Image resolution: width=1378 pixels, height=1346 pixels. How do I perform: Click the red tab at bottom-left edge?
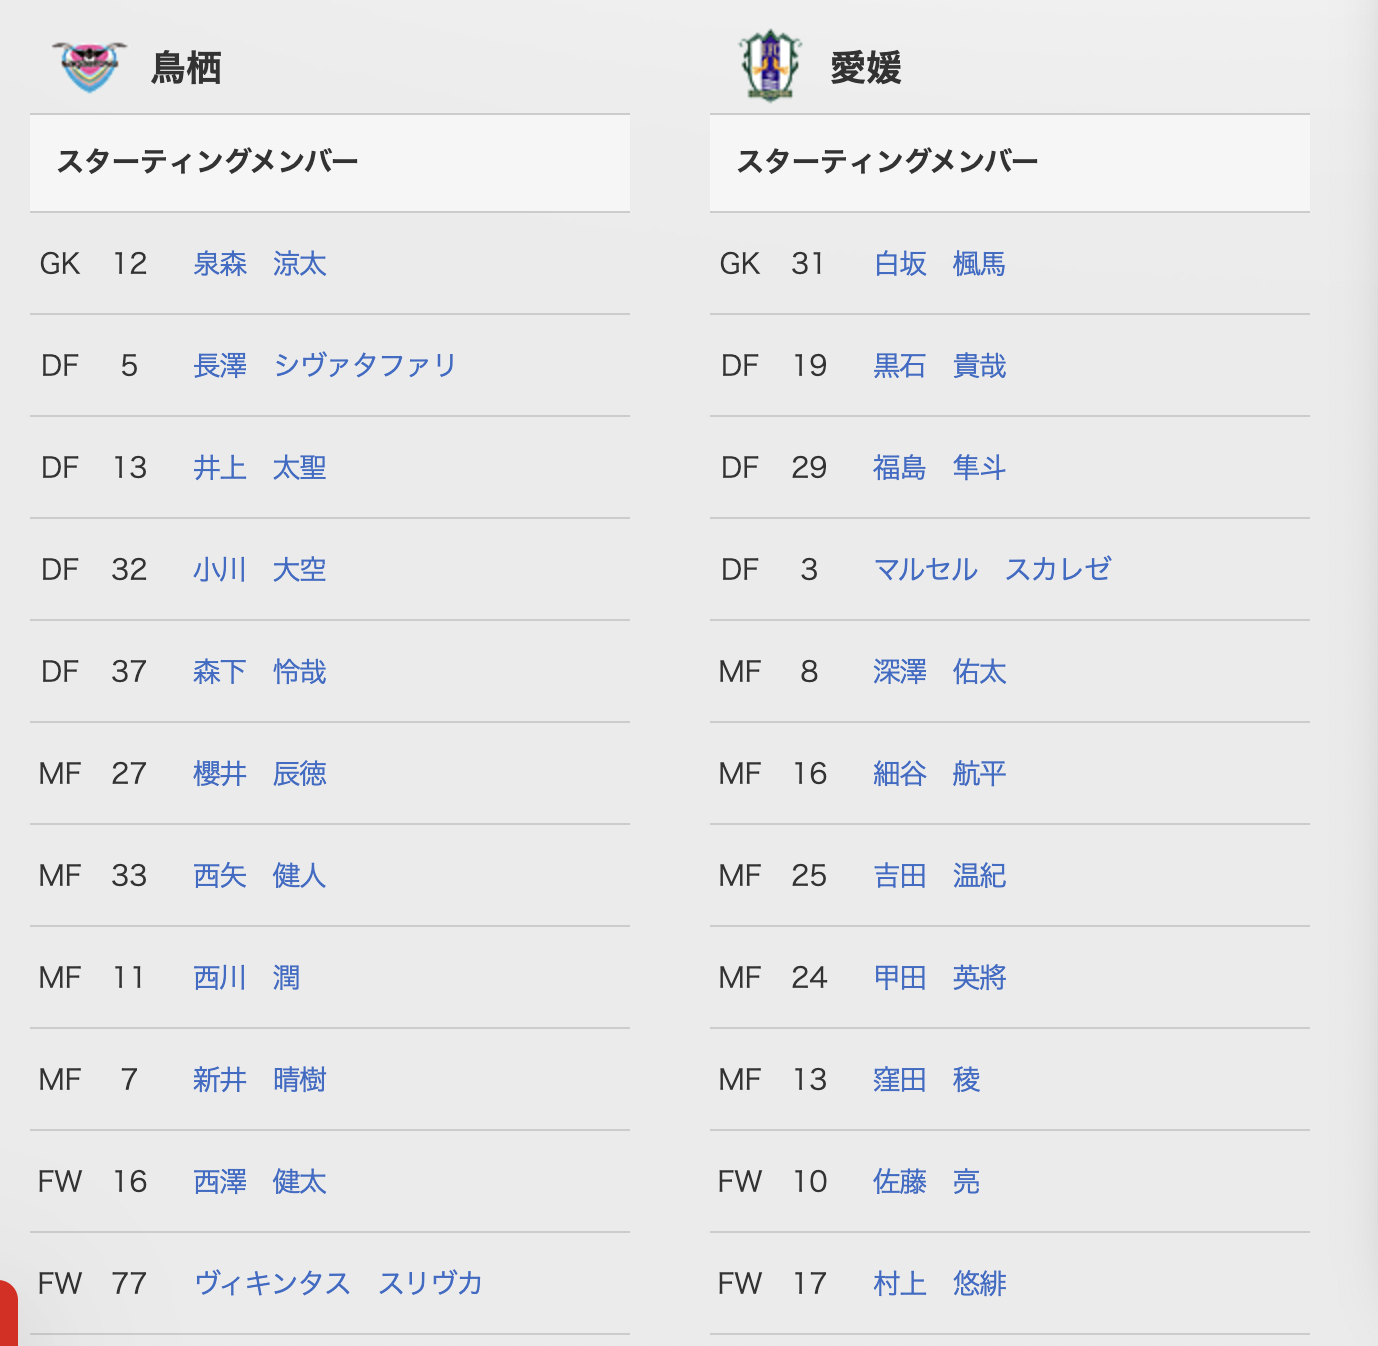[8, 1315]
